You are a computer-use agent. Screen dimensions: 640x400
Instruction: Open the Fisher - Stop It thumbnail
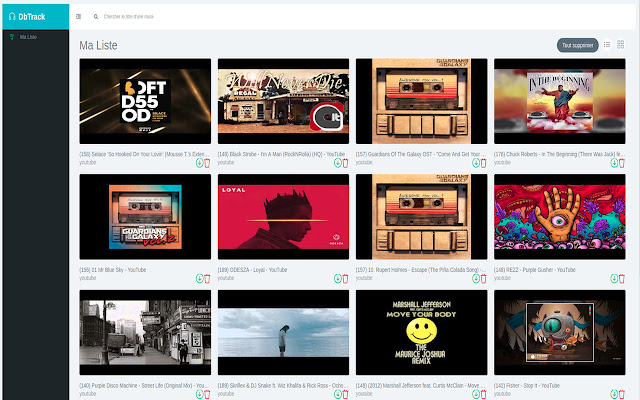pyautogui.click(x=559, y=333)
